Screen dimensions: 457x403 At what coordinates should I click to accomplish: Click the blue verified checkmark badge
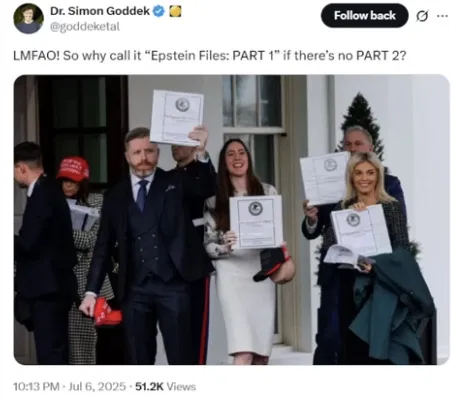pyautogui.click(x=159, y=11)
